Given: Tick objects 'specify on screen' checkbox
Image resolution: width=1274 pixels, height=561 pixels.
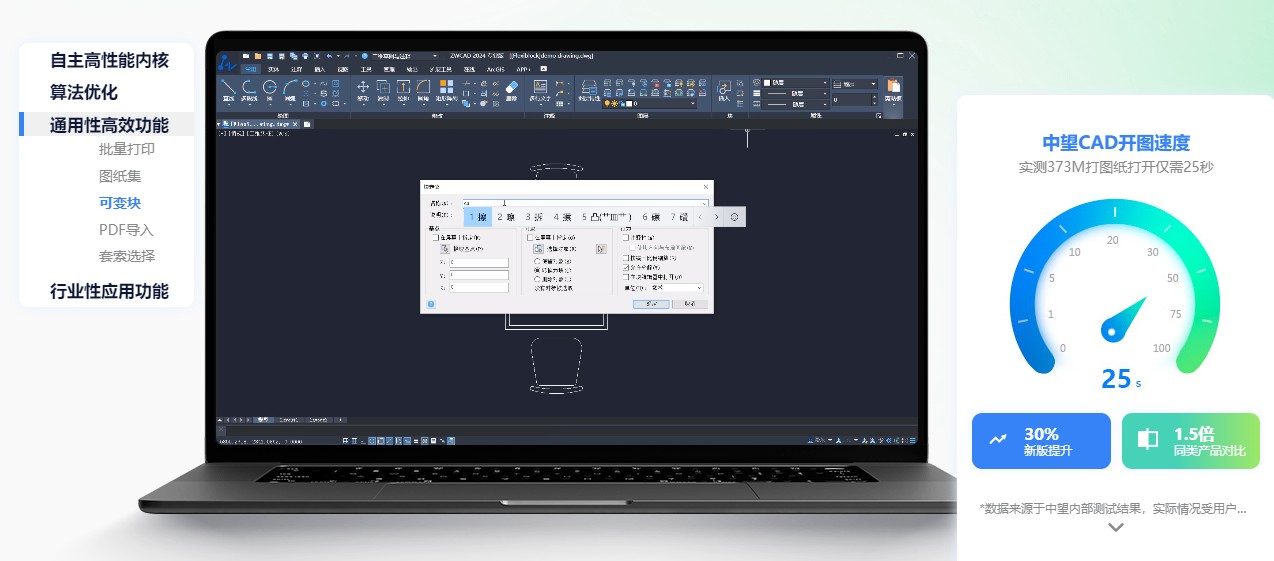Looking at the screenshot, I should 530,238.
